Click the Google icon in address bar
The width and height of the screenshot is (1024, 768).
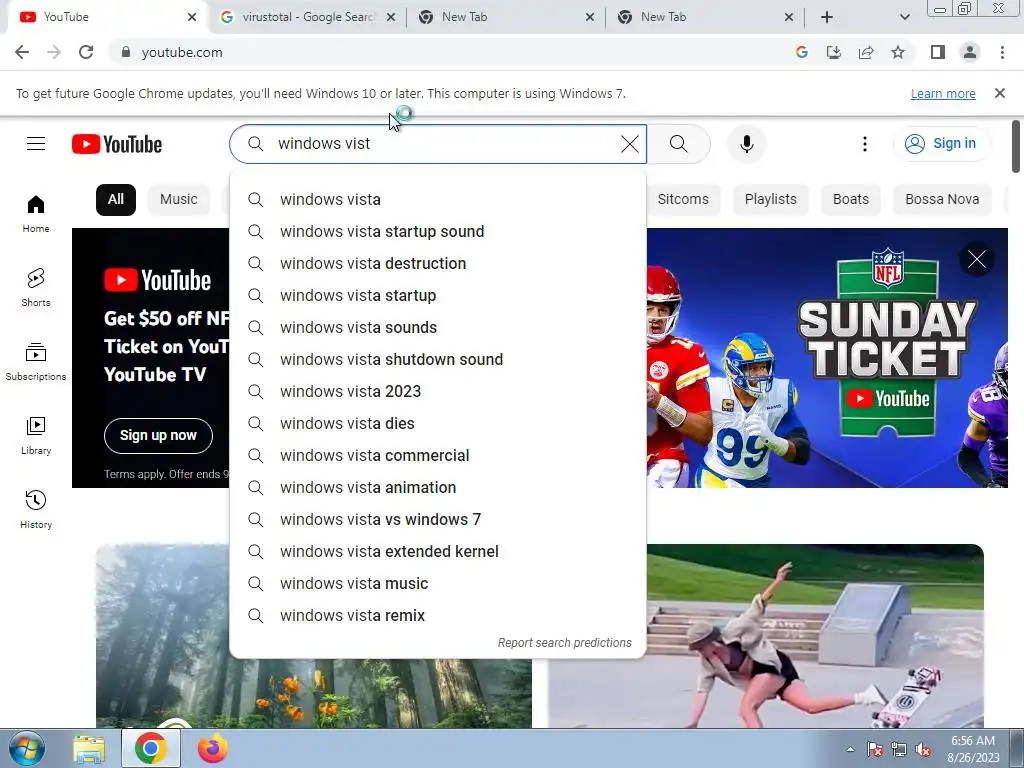(802, 52)
